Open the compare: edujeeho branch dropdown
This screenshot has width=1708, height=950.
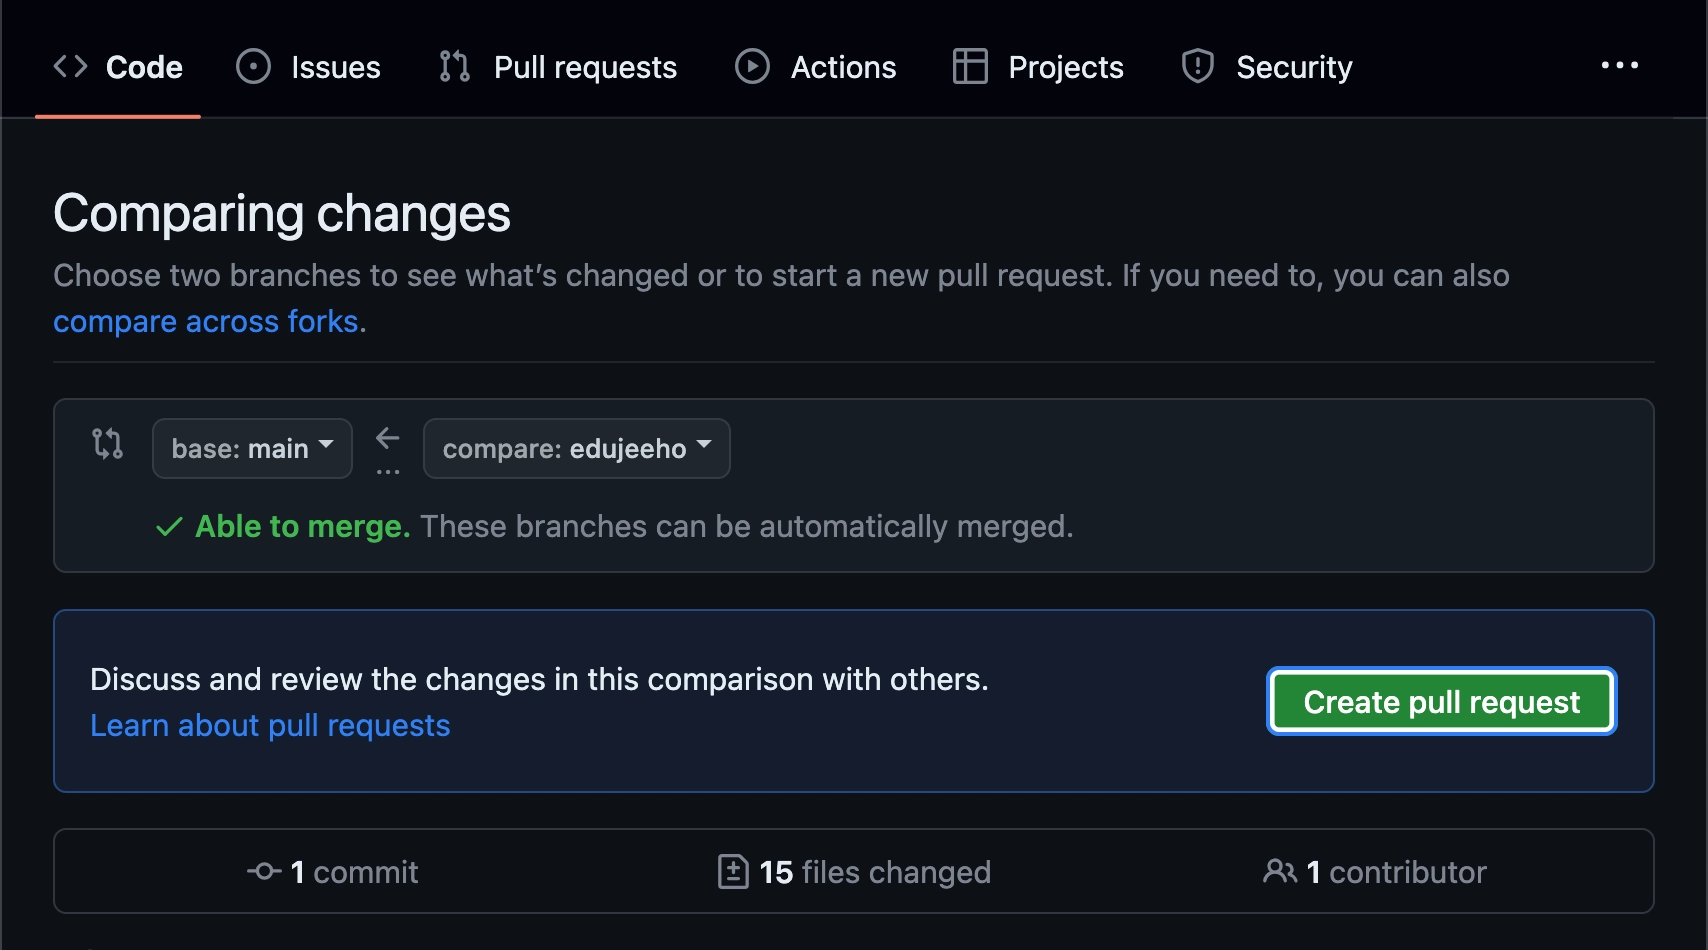(576, 449)
